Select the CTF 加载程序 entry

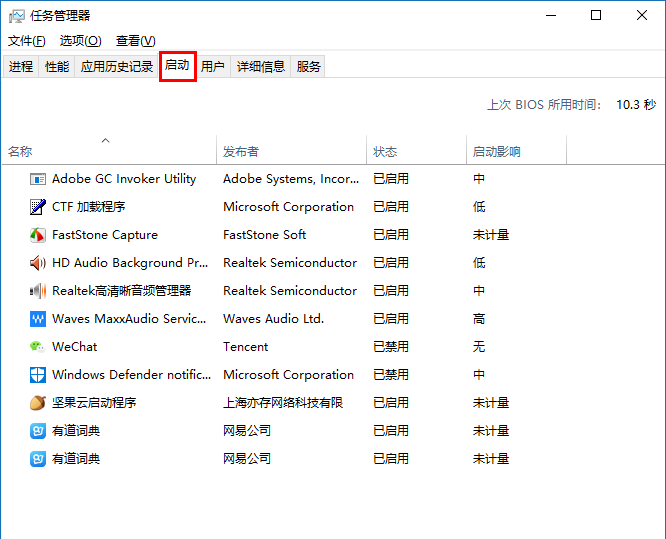coord(89,207)
